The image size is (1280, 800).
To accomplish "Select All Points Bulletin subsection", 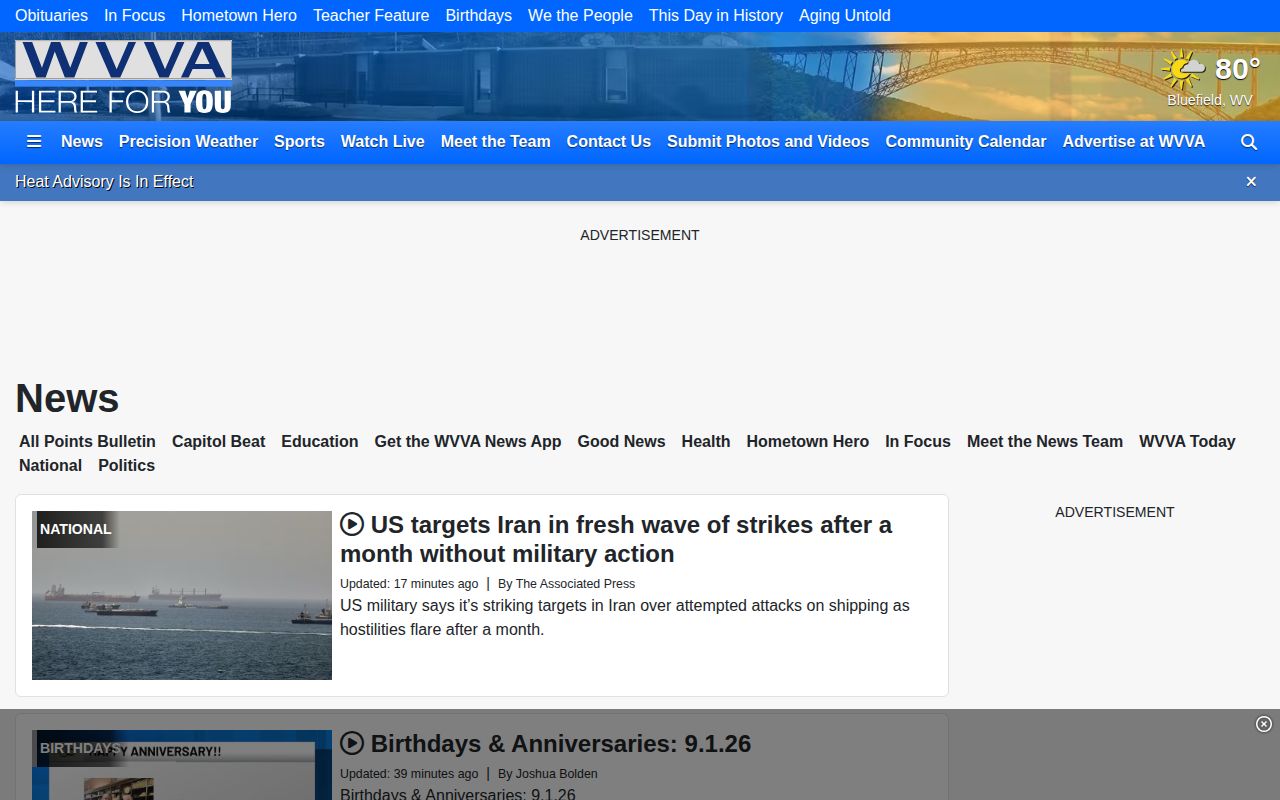I will [x=87, y=441].
